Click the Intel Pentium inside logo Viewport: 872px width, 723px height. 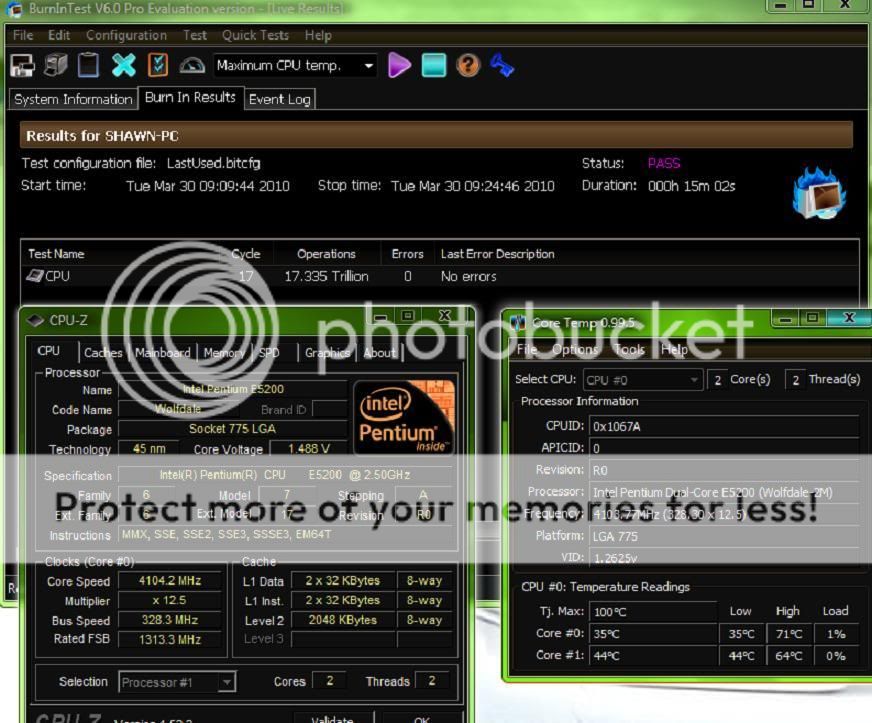click(x=404, y=417)
